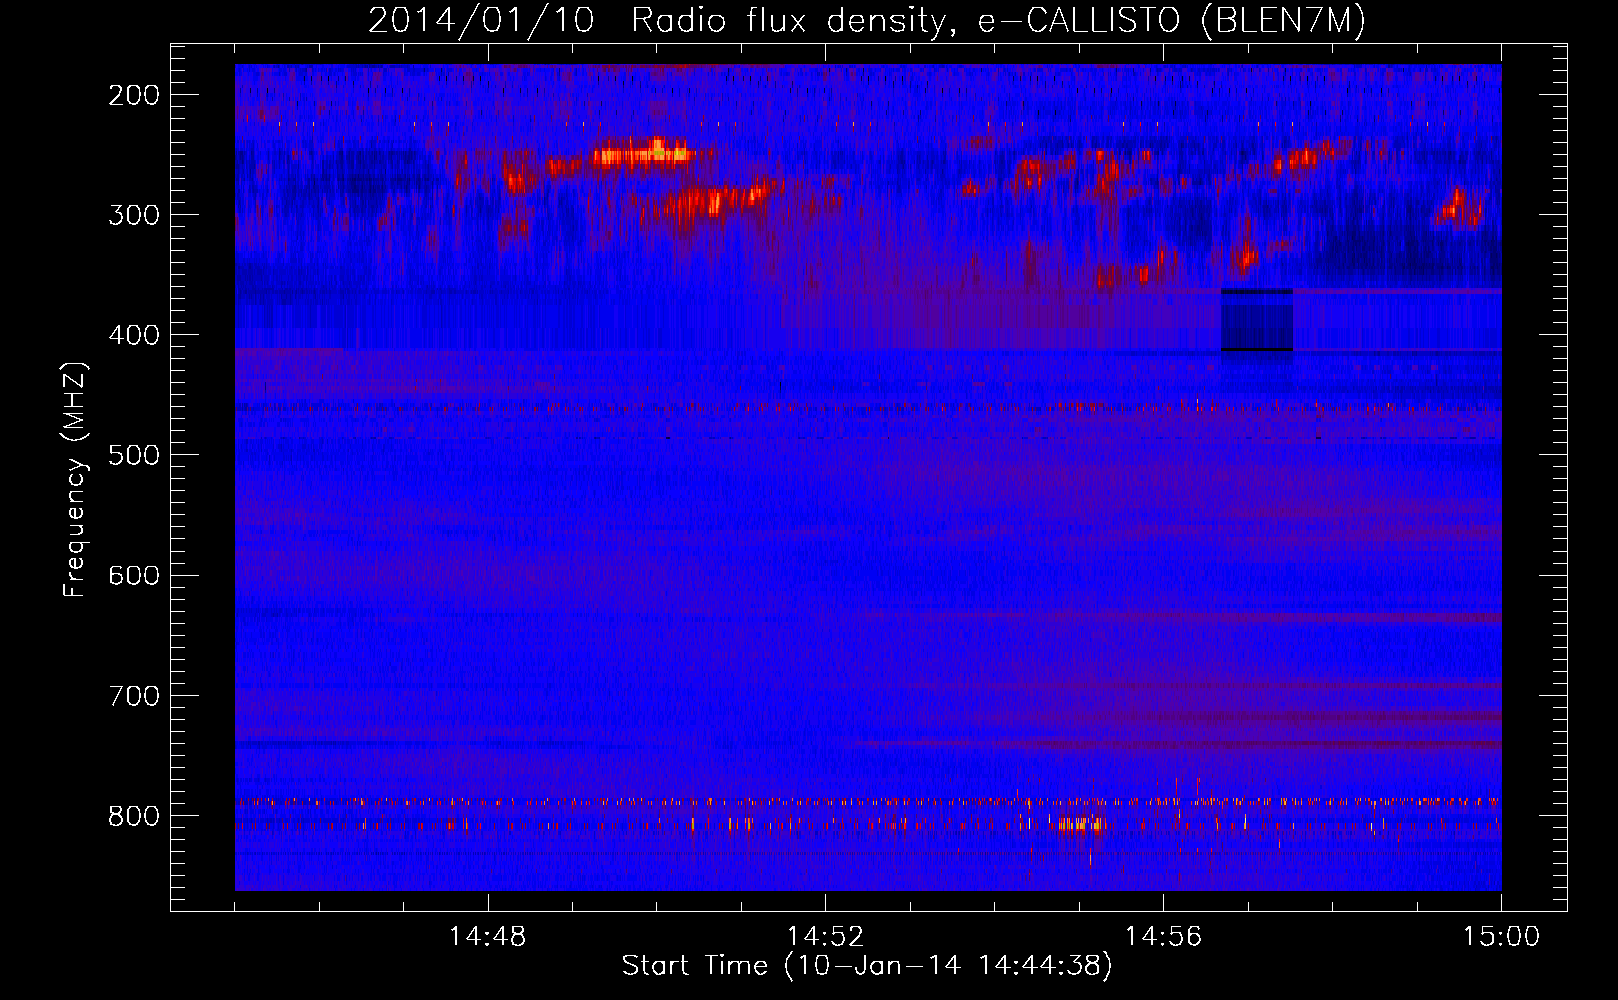Viewport: 1618px width, 1000px height.
Task: Click the 15:00 time tick label
Action: (1501, 937)
